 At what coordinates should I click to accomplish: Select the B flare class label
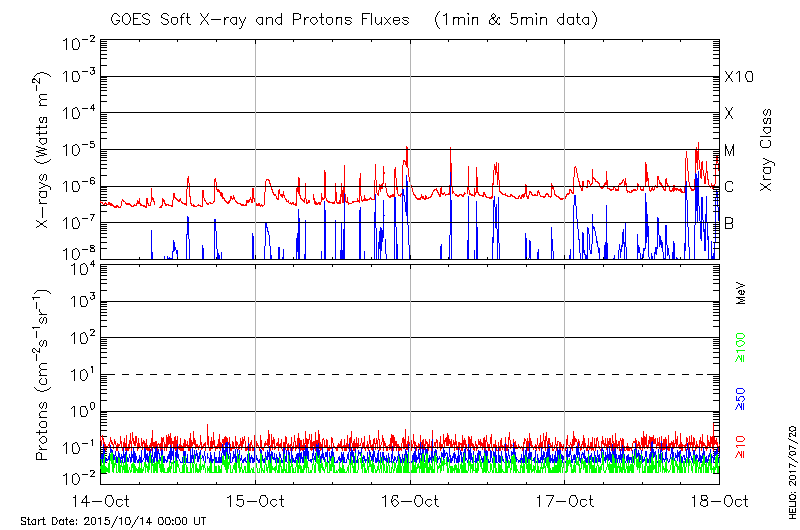[x=729, y=223]
